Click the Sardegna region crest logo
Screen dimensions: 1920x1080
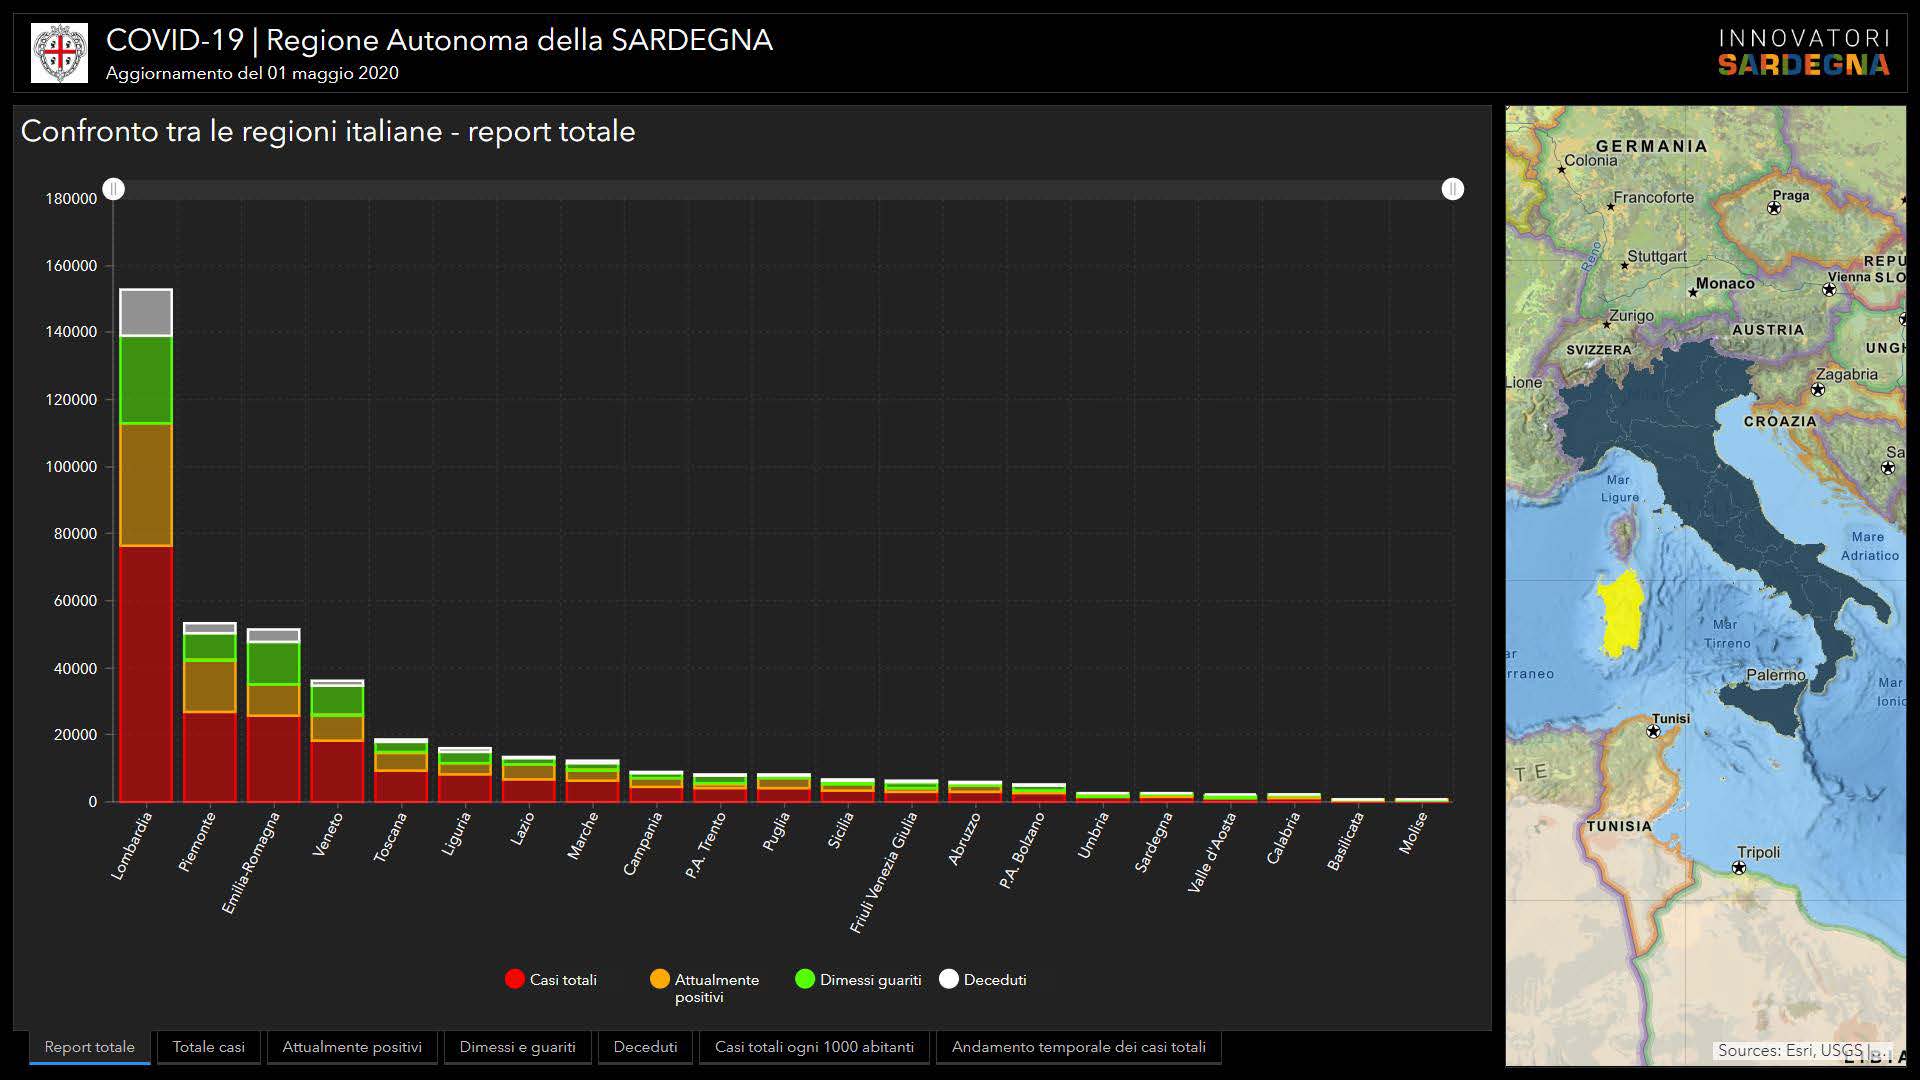59,53
